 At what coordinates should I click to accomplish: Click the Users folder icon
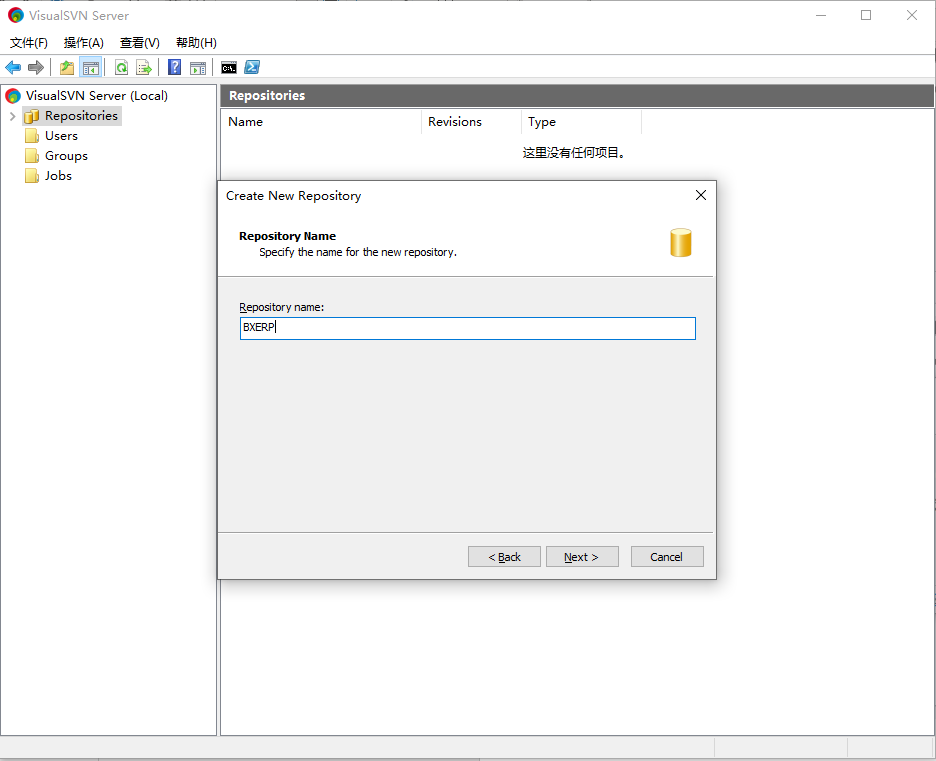32,136
